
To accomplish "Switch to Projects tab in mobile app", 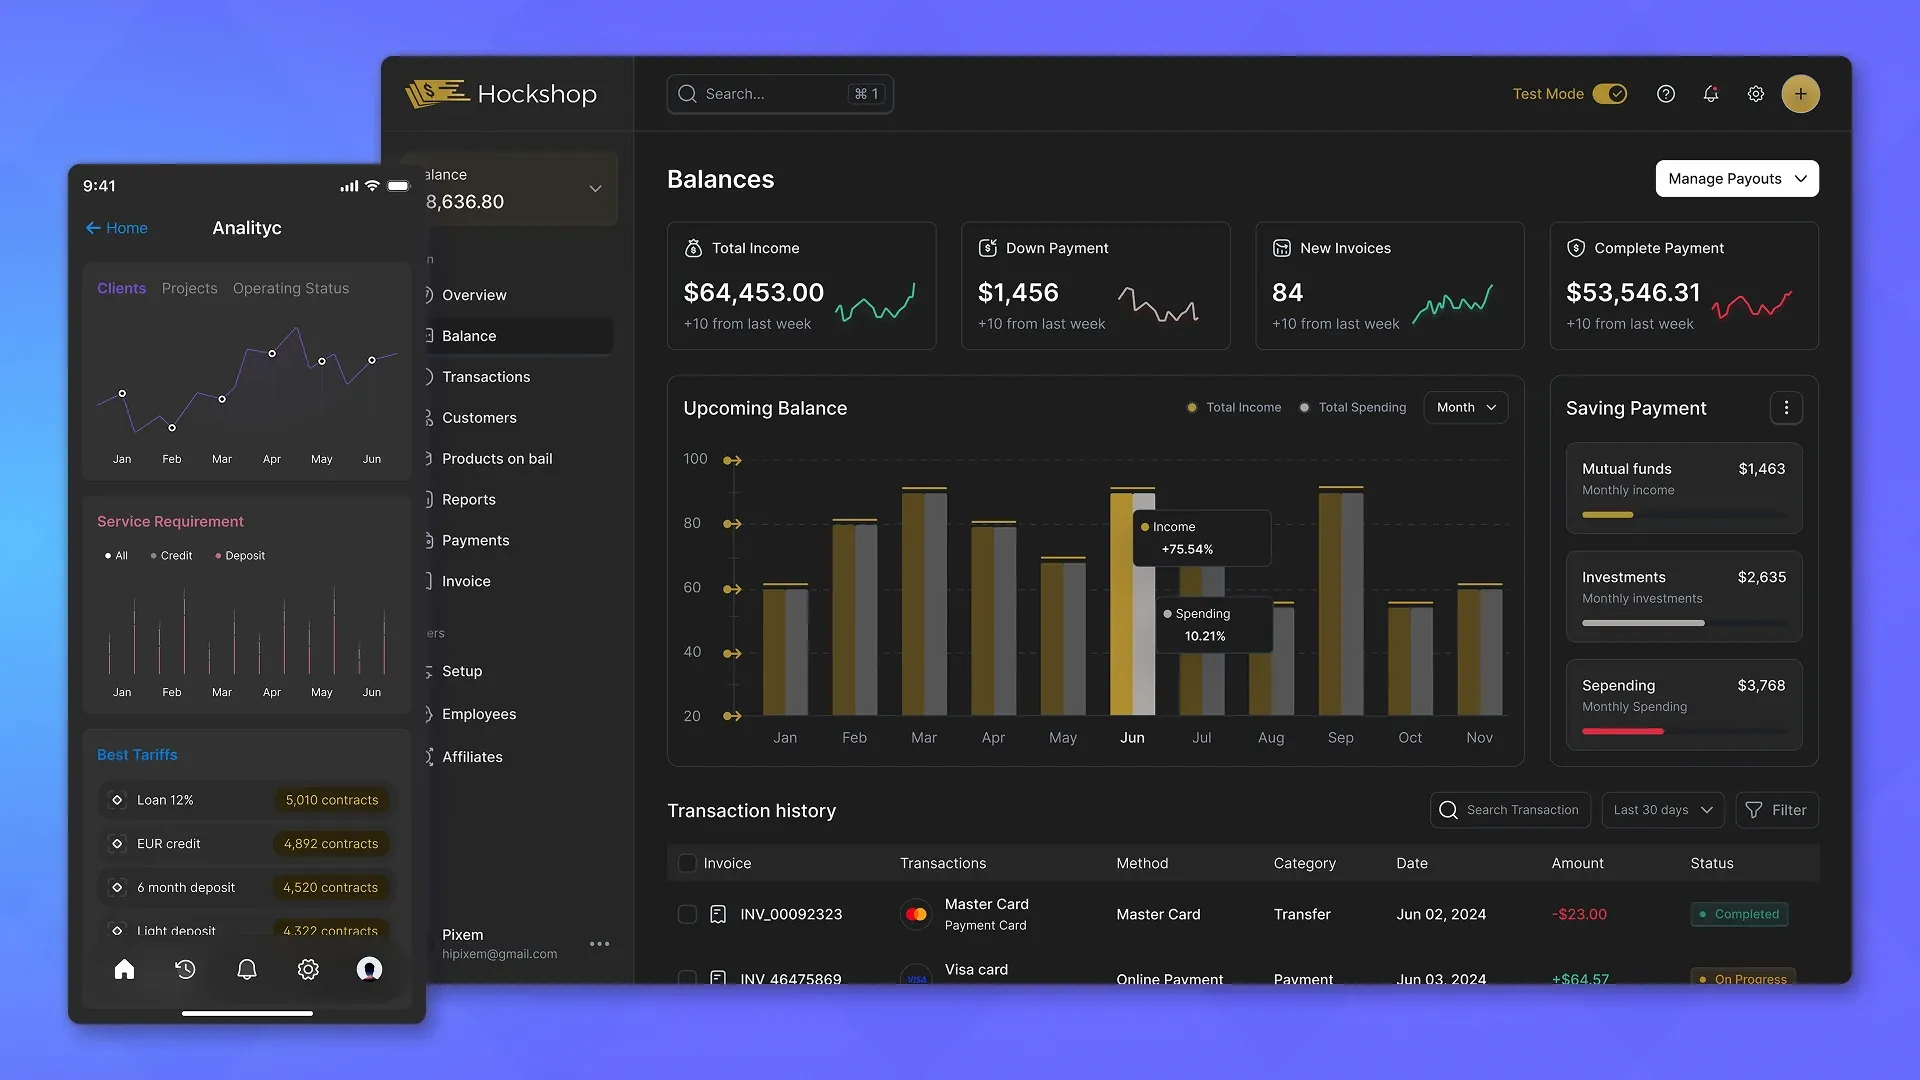I will coord(189,288).
